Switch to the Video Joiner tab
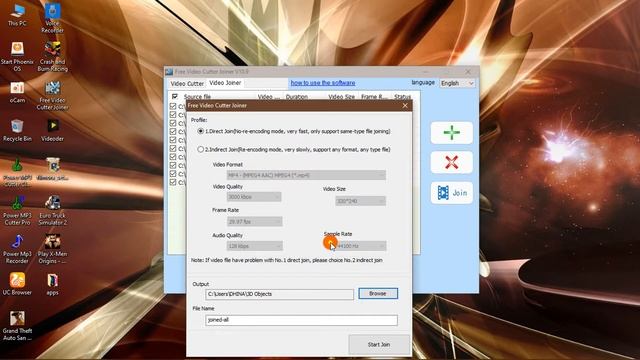Screen dimensions: 640x360 point(225,83)
